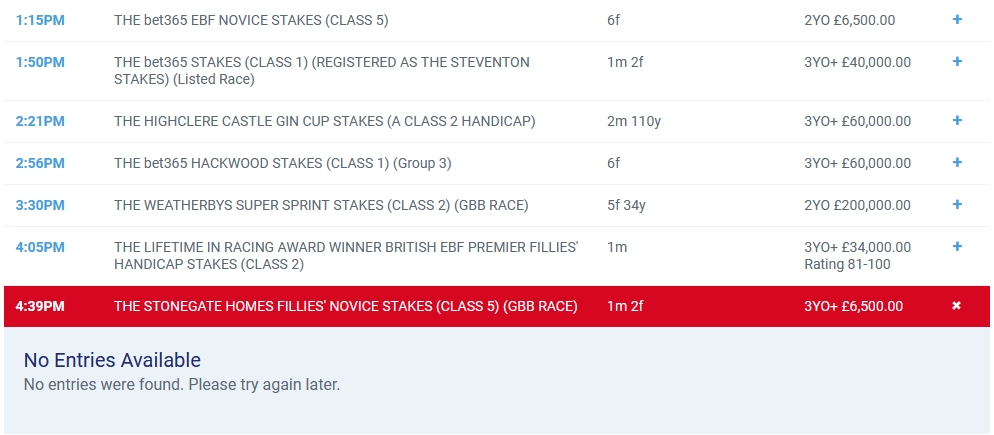This screenshot has width=994, height=435.
Task: Collapse the Stonegate Homes race with X icon
Action: (957, 306)
